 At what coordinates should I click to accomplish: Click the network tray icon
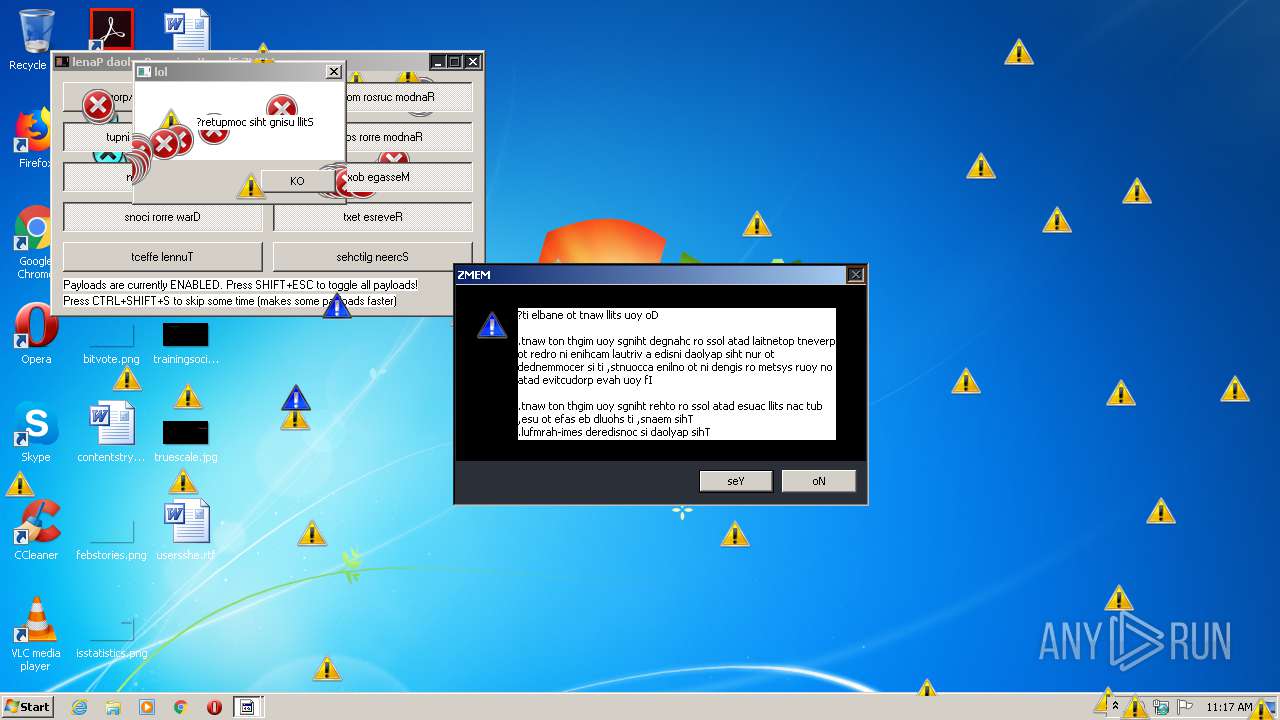click(x=1162, y=707)
